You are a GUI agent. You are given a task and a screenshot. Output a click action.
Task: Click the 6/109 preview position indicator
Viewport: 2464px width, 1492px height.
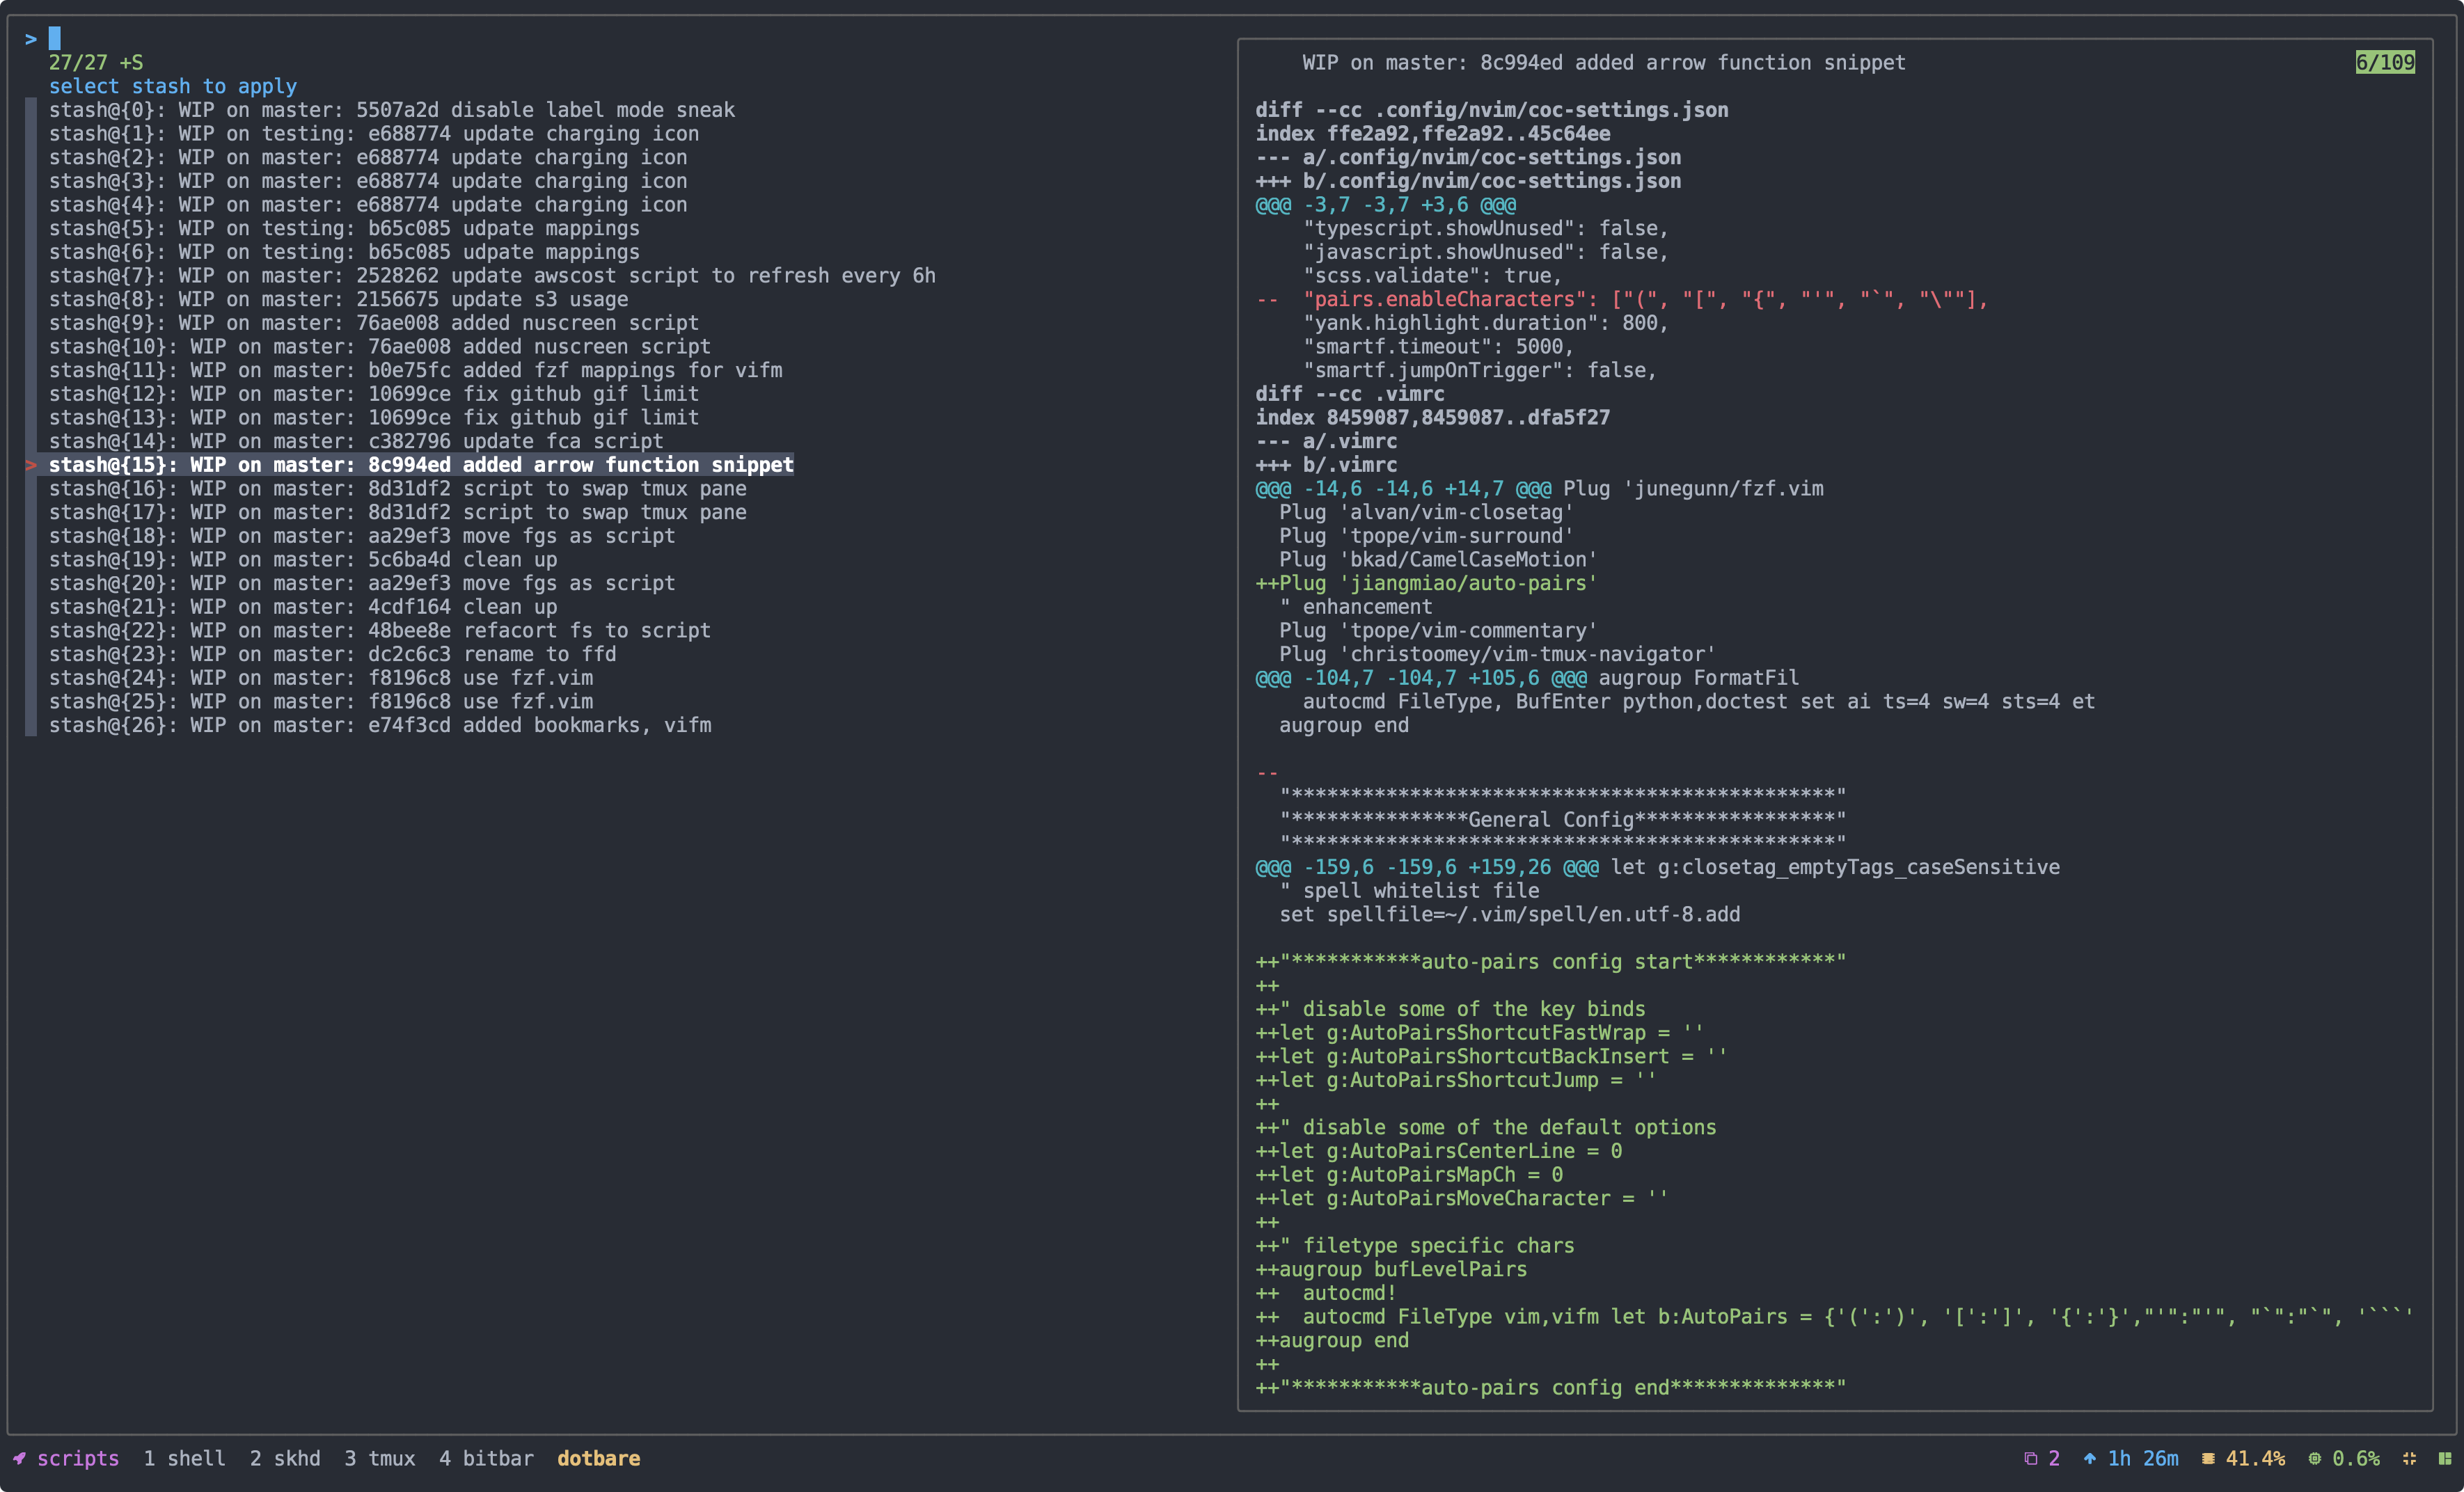click(2385, 63)
